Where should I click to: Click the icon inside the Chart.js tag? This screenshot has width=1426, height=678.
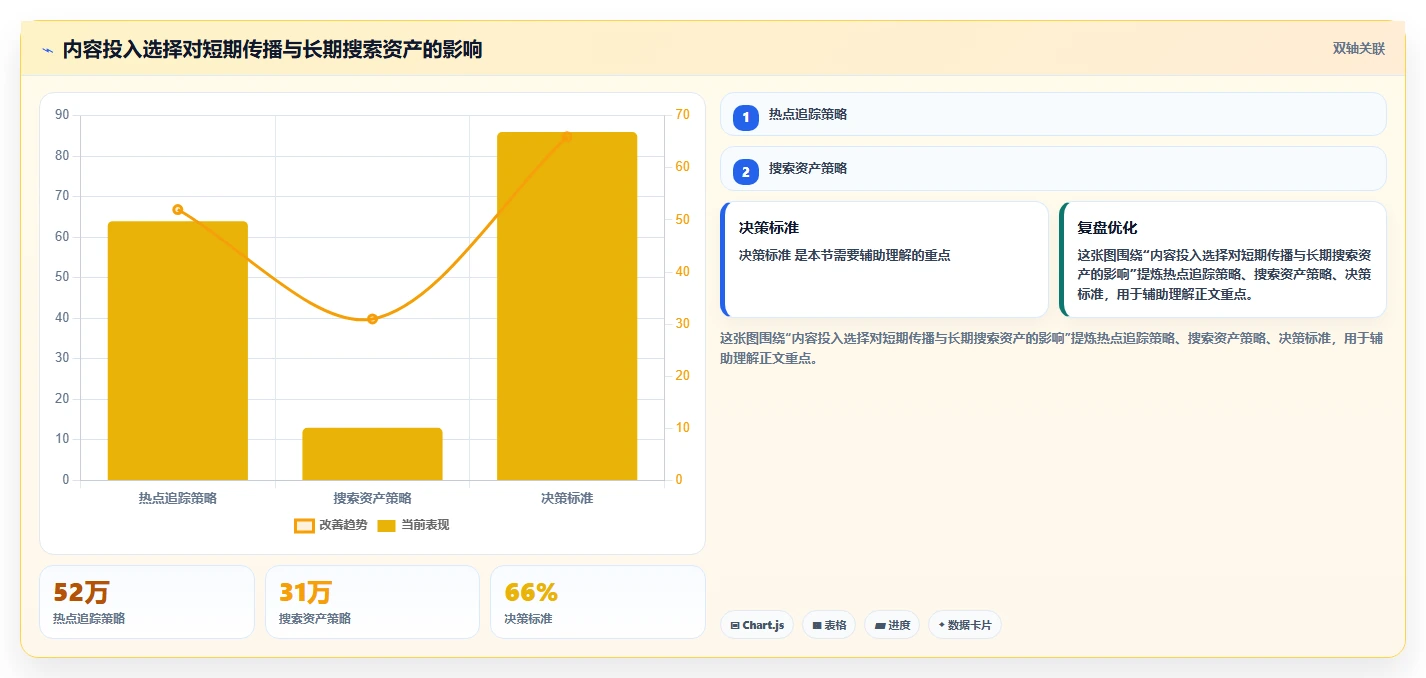(735, 625)
